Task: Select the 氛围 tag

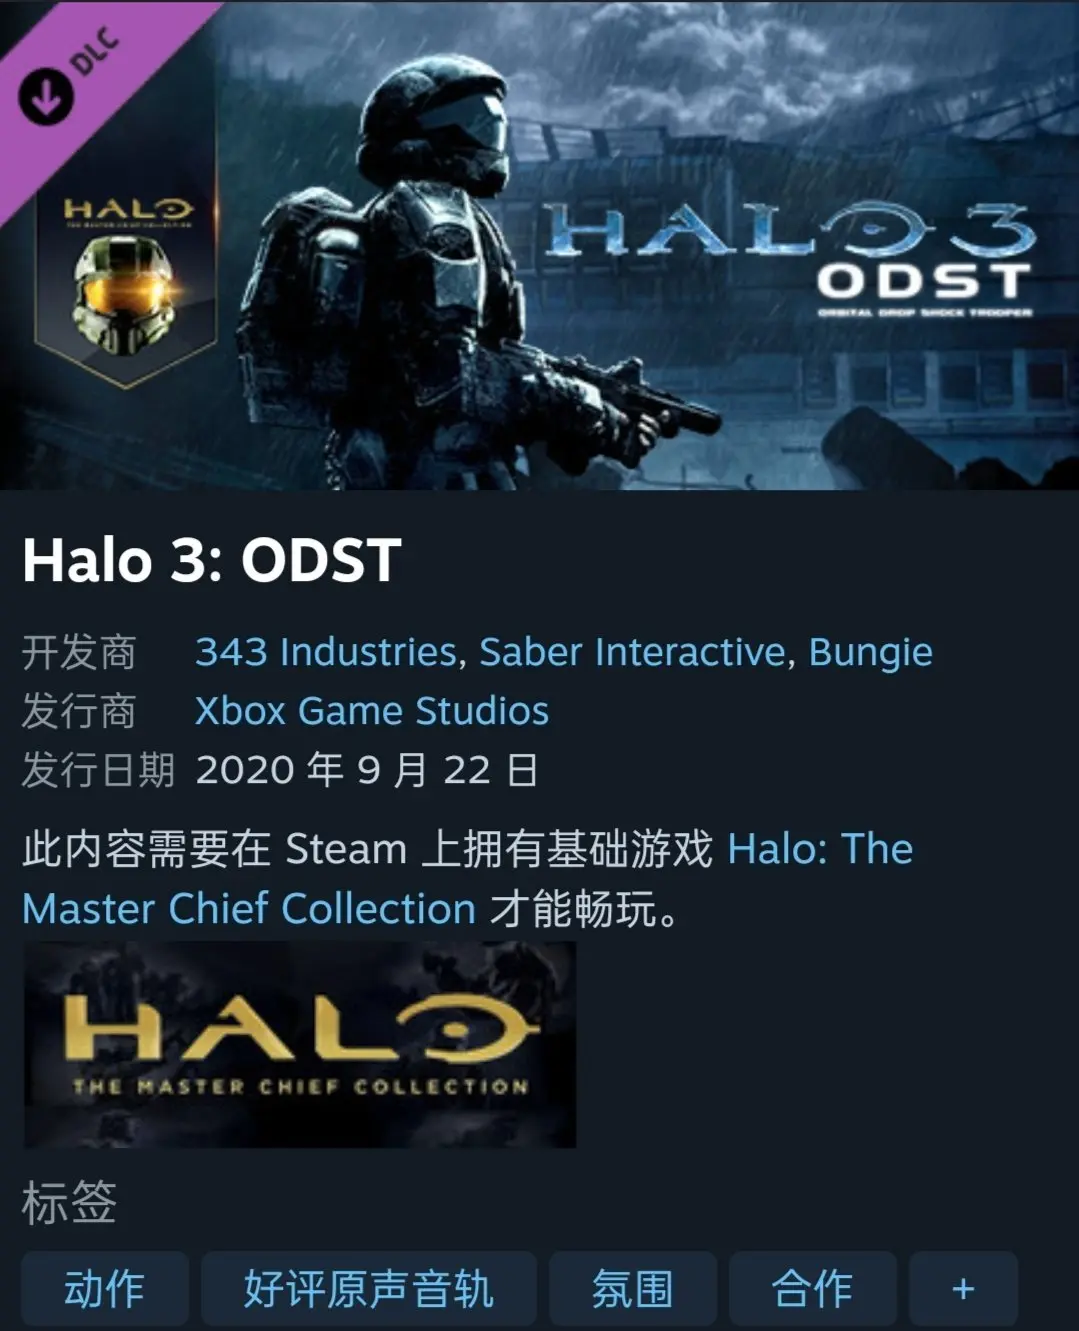Action: [x=633, y=1289]
